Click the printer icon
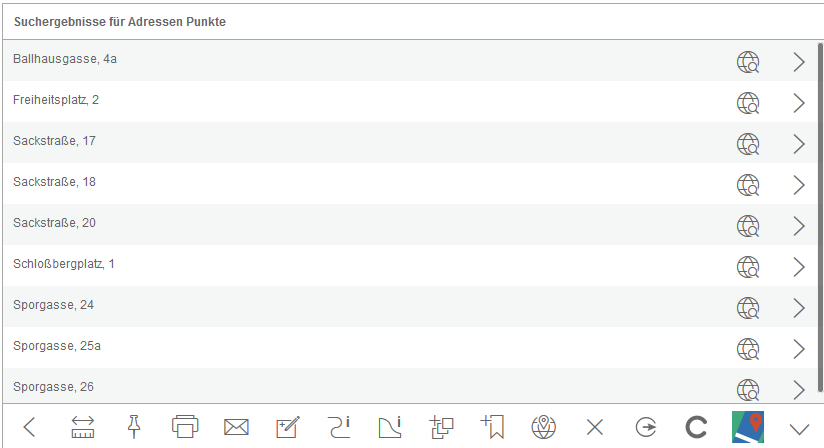 [185, 427]
